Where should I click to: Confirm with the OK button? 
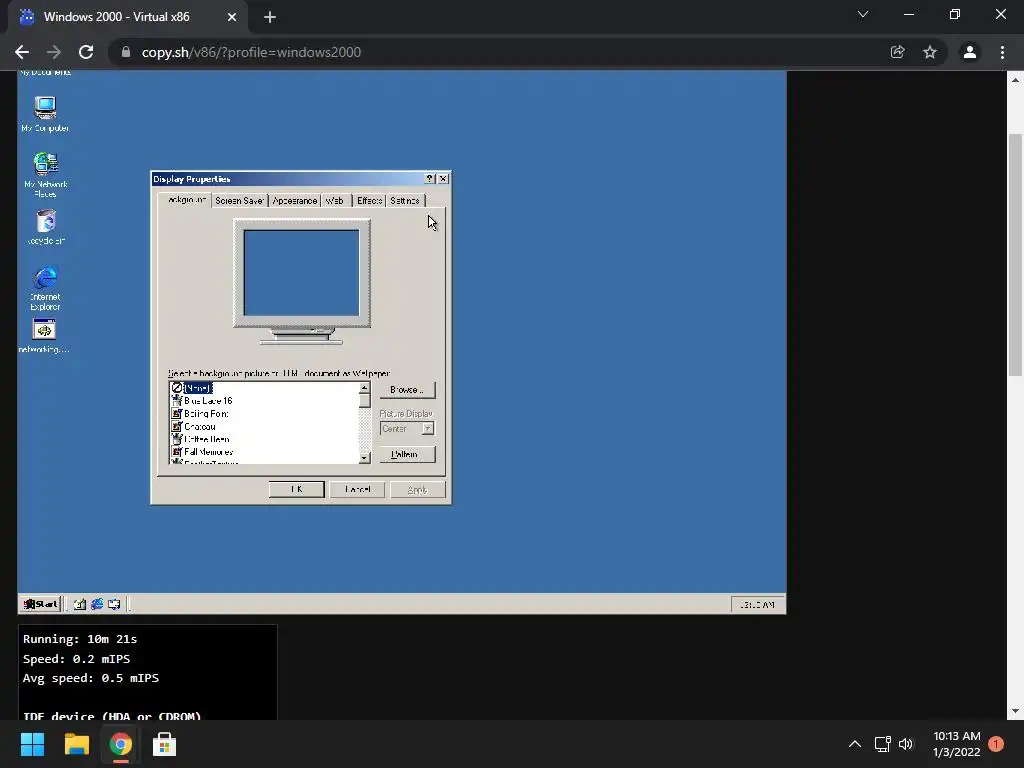pos(296,489)
